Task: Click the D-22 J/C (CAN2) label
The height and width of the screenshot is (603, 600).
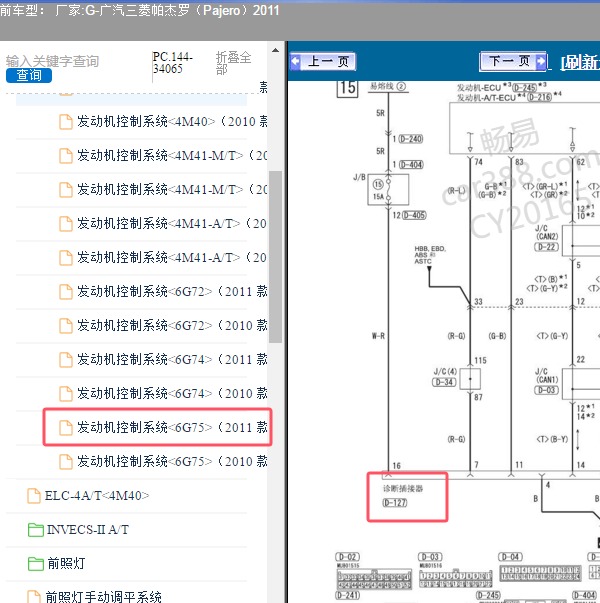Action: coord(546,247)
